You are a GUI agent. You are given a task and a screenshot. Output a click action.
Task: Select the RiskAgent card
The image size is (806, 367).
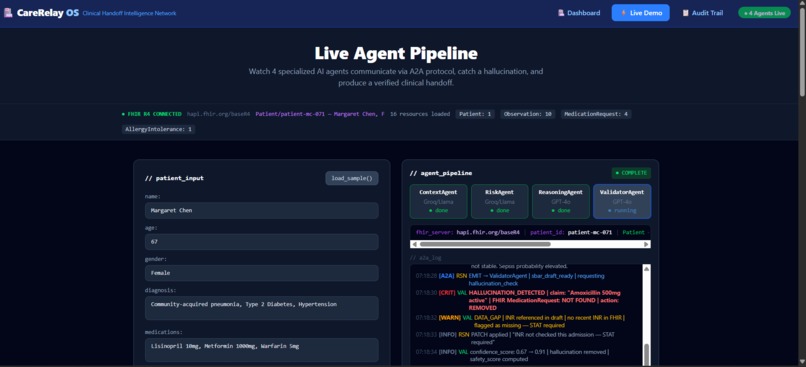499,201
